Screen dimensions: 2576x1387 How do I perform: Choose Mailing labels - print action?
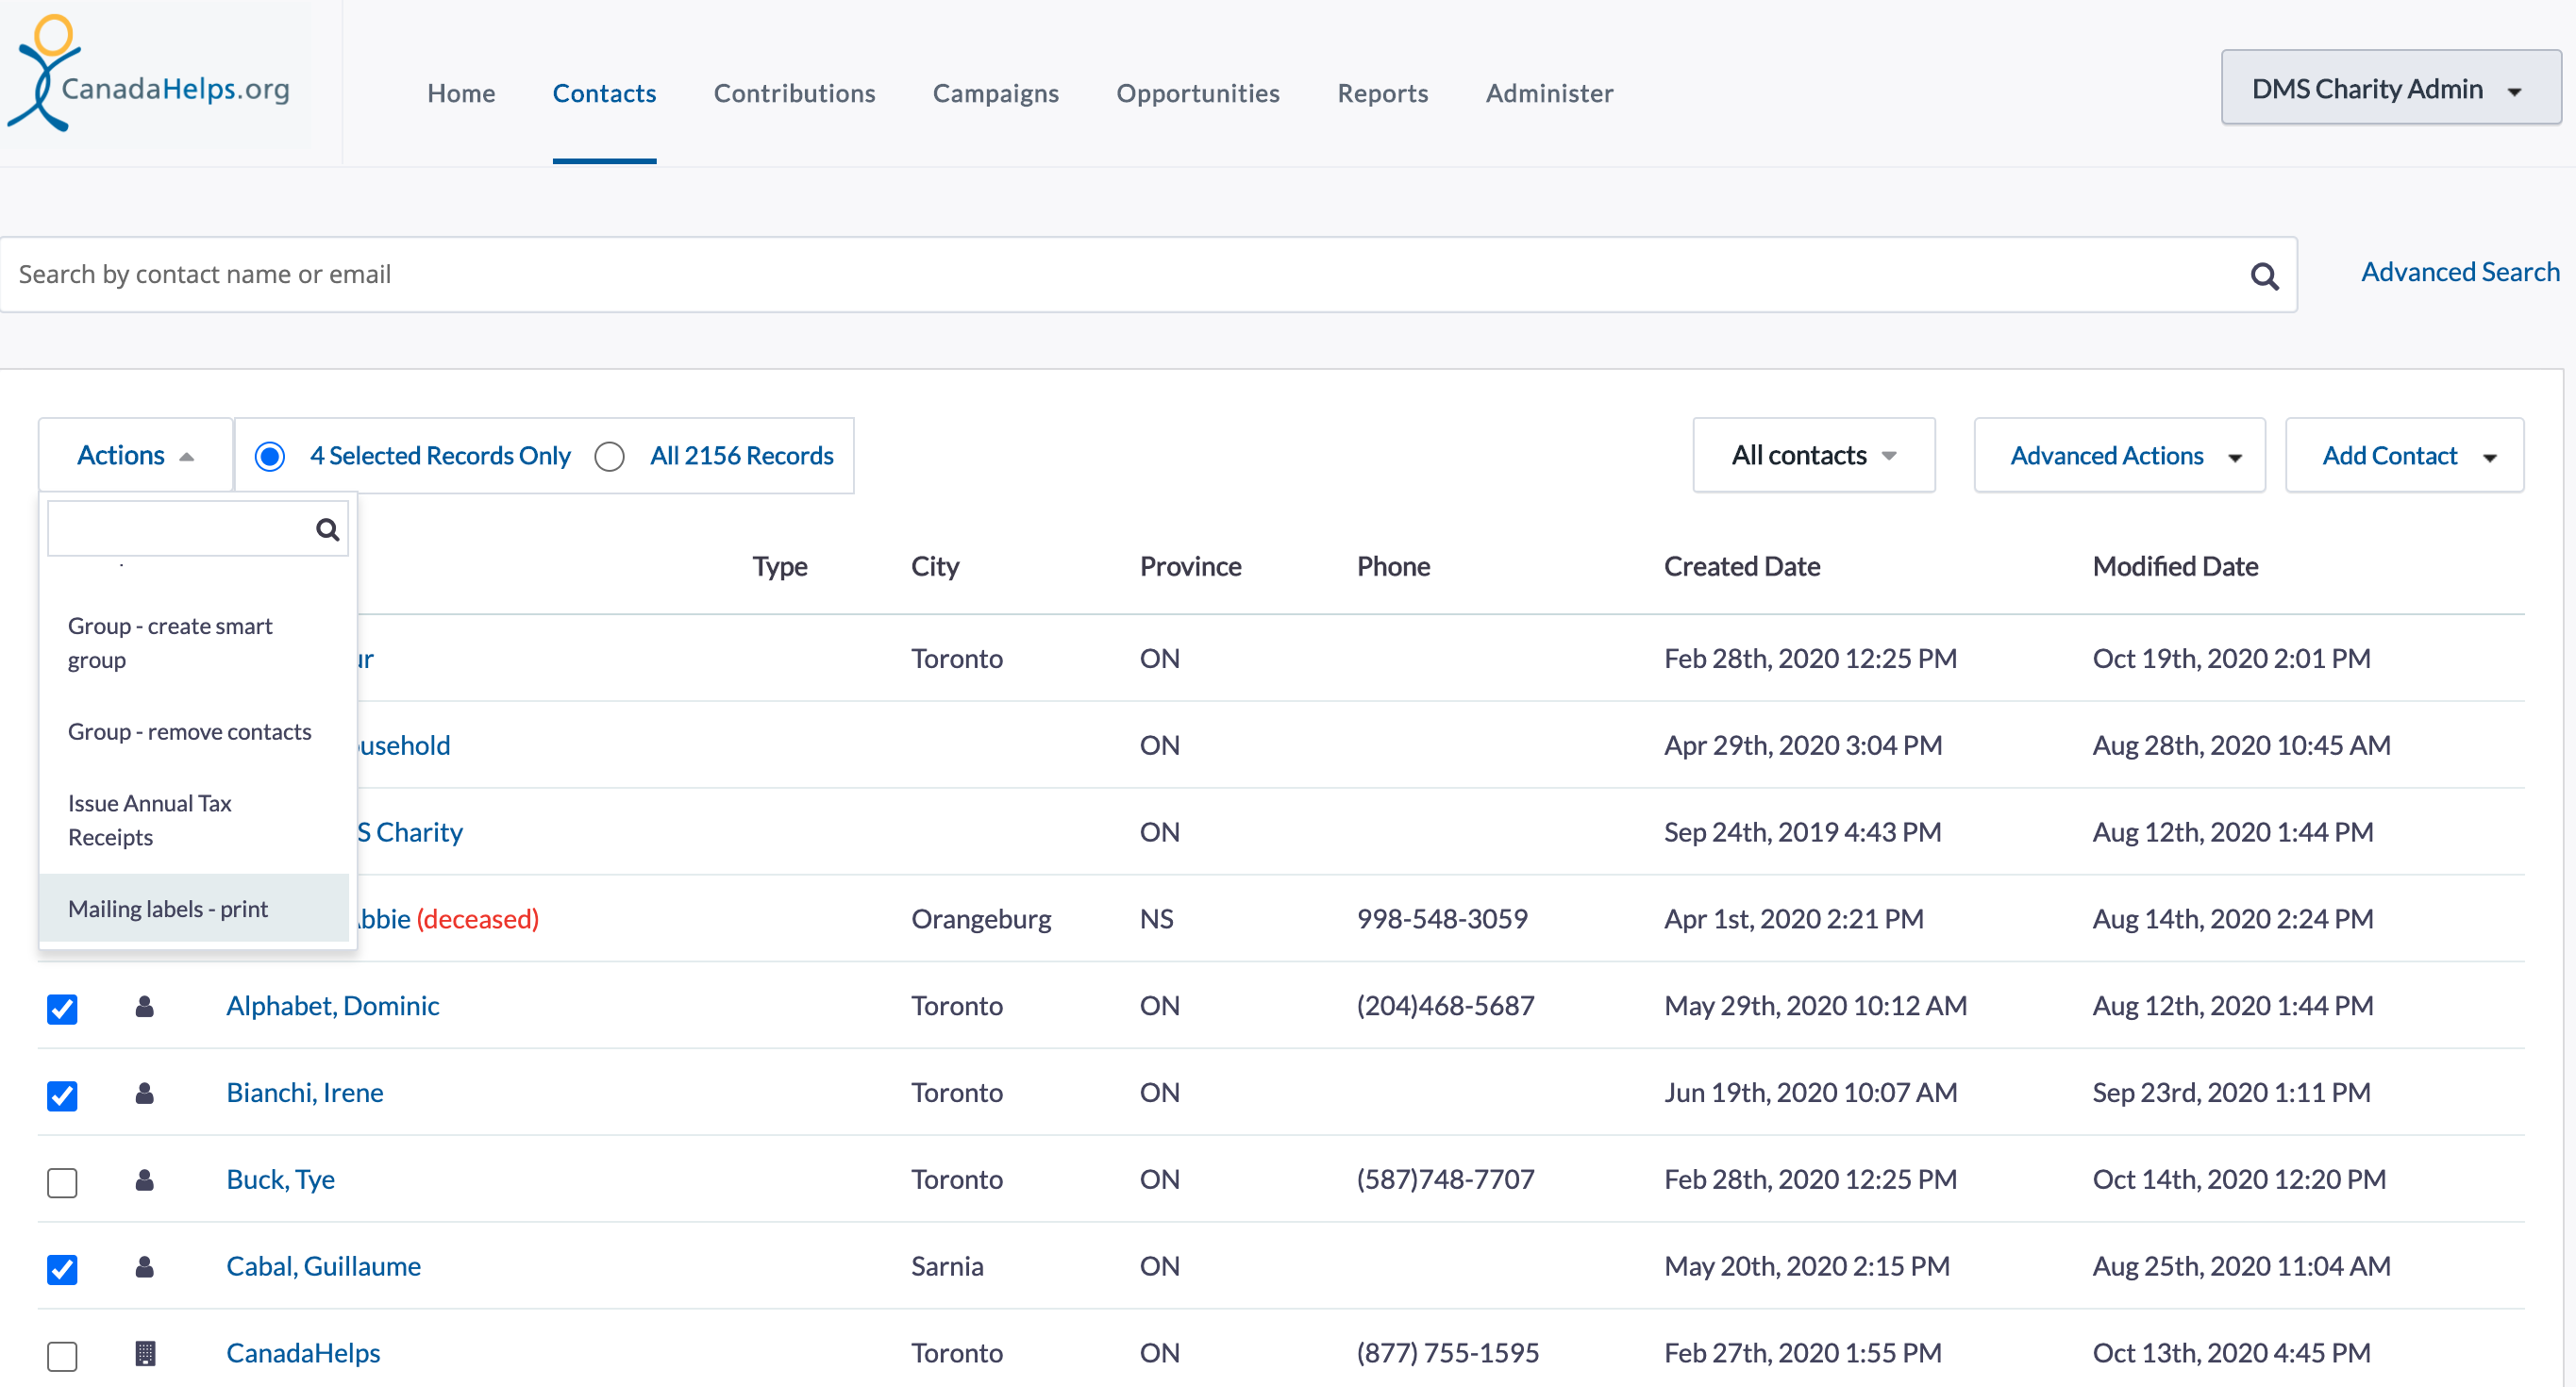click(x=194, y=908)
